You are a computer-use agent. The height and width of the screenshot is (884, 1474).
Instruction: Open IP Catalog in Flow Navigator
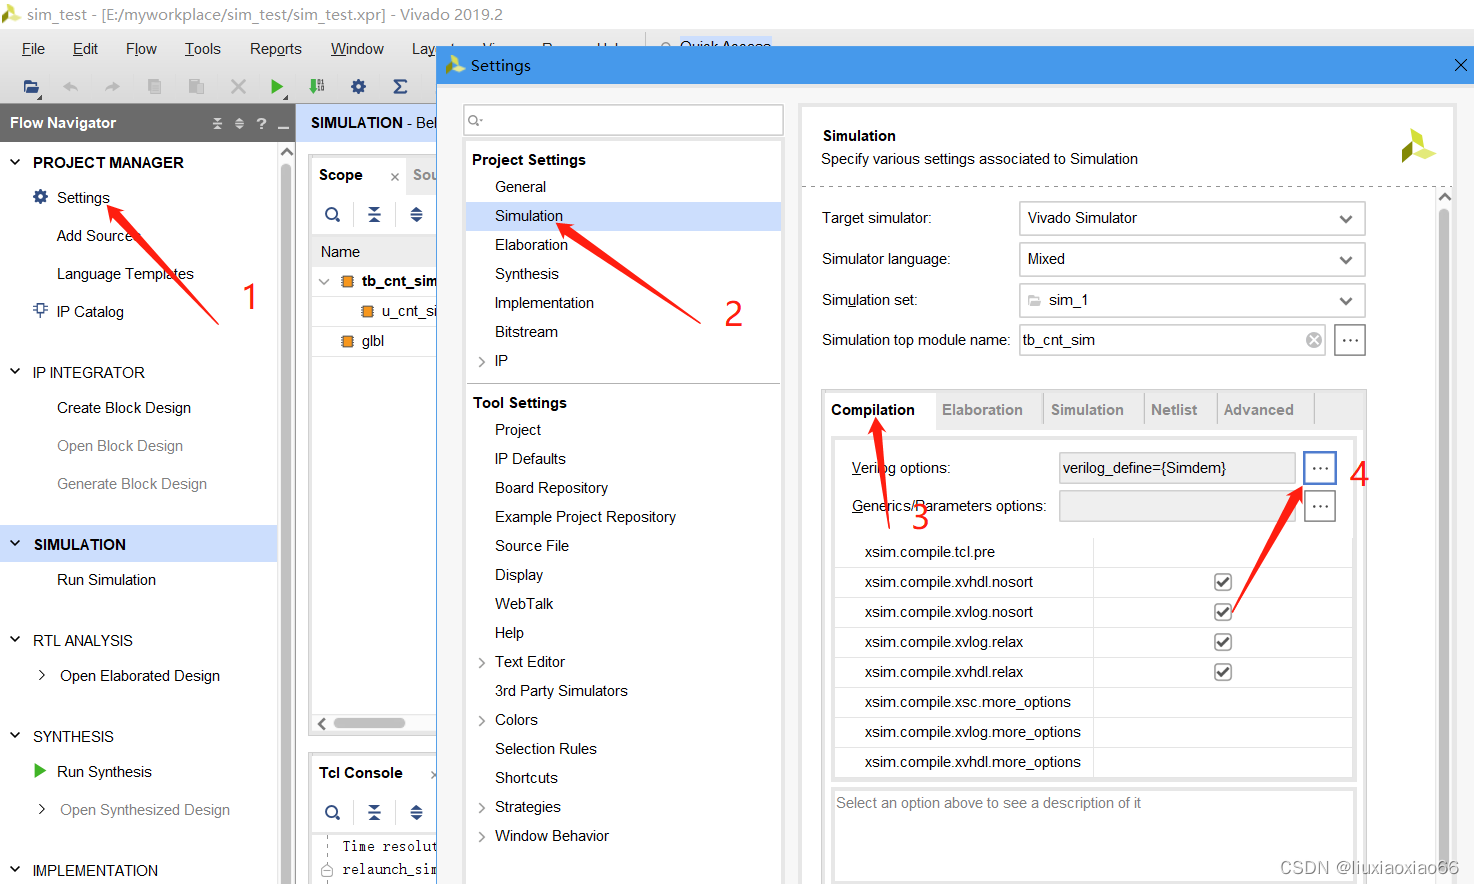pyautogui.click(x=90, y=312)
